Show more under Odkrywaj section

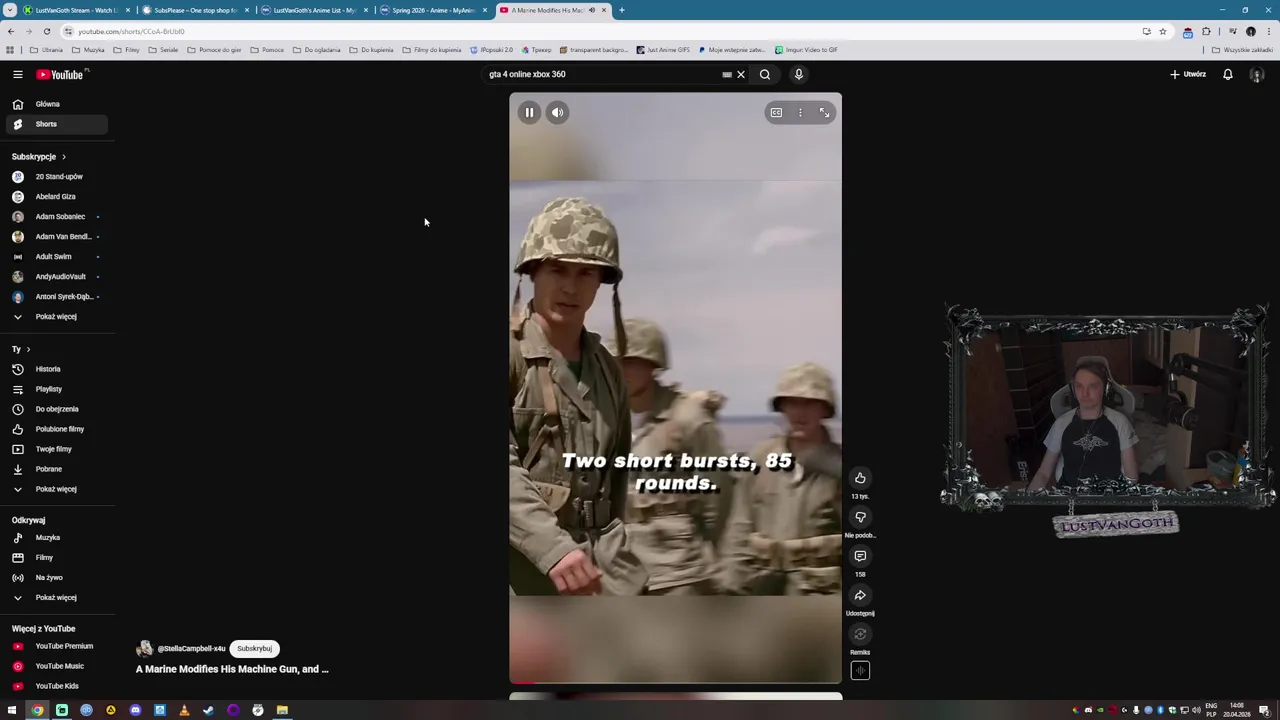click(x=56, y=598)
